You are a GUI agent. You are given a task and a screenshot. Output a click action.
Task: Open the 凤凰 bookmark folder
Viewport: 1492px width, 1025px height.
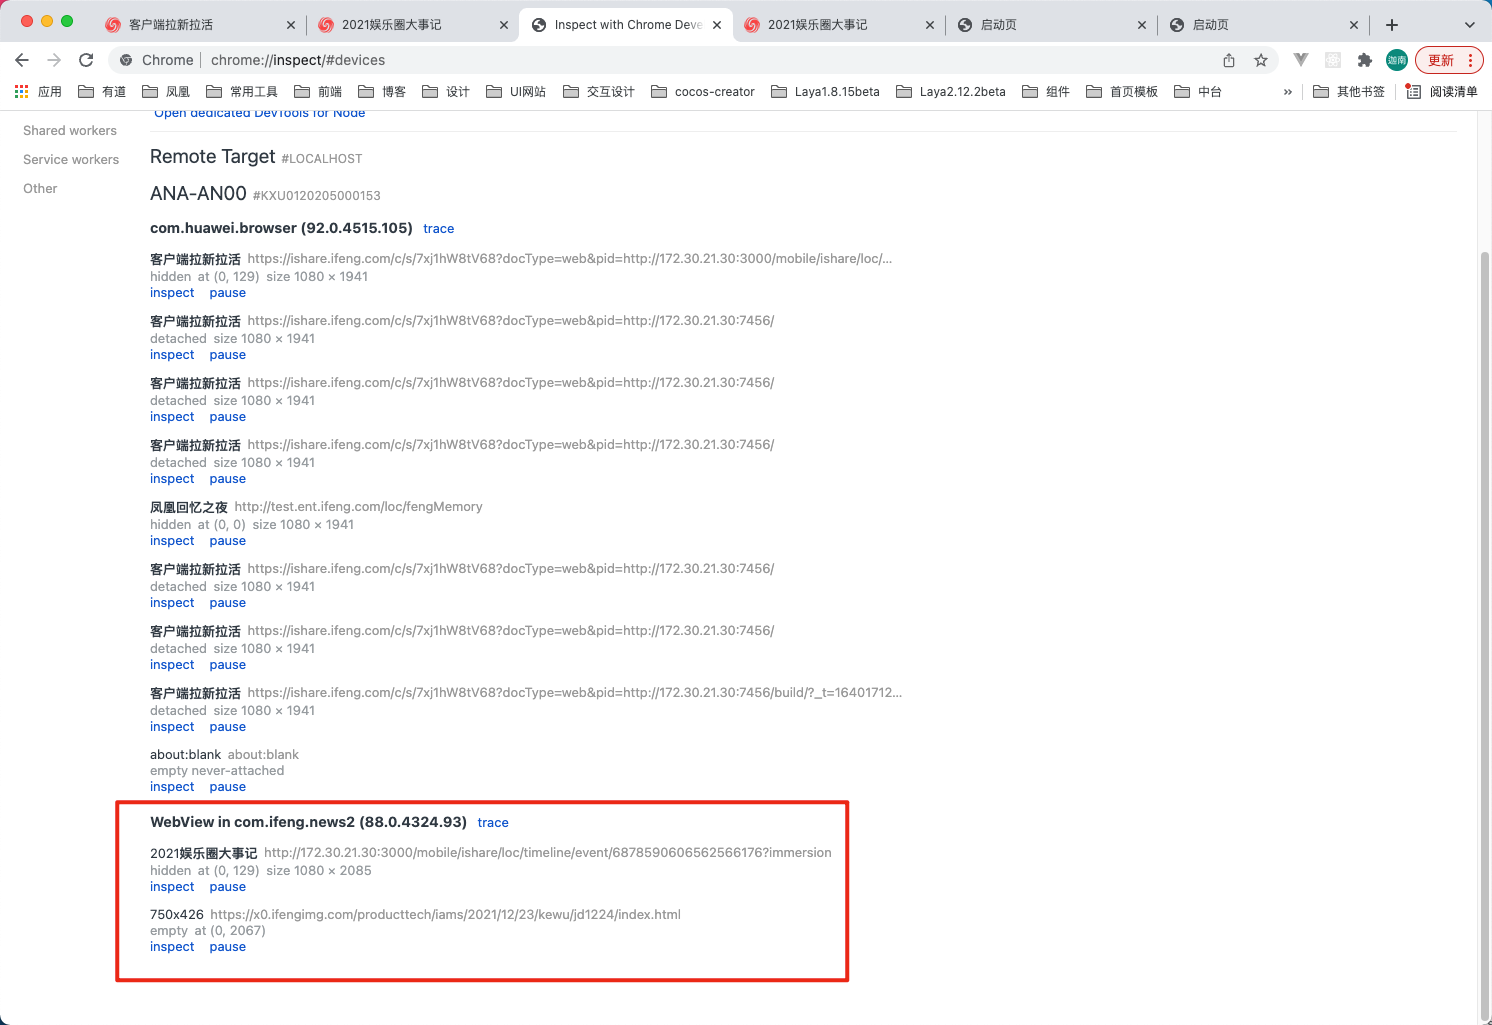pos(166,91)
